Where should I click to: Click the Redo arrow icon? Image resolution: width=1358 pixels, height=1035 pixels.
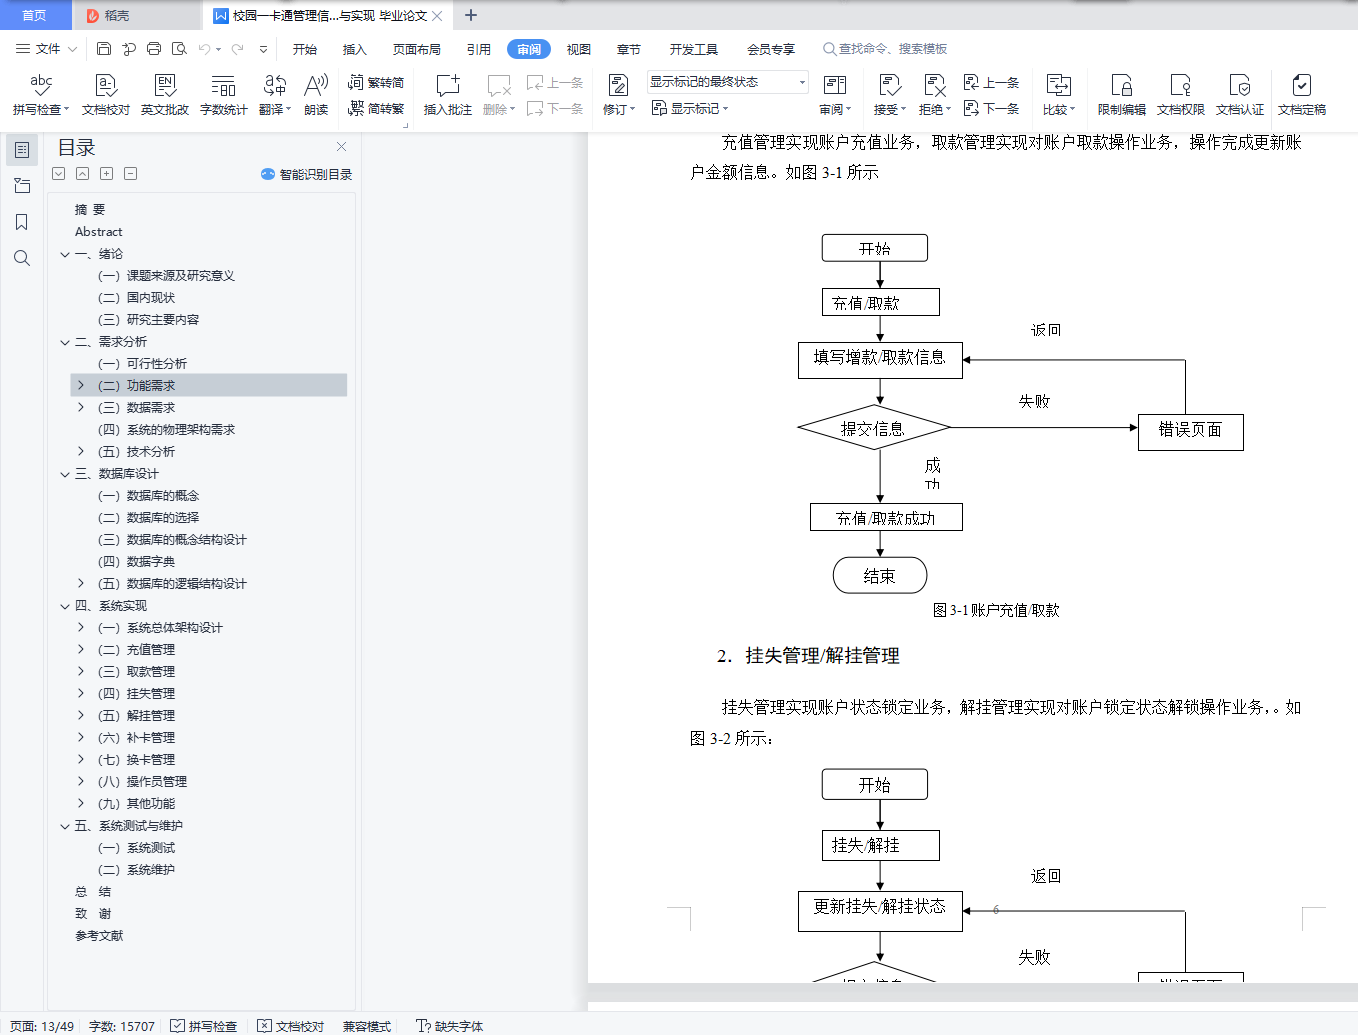coord(238,48)
